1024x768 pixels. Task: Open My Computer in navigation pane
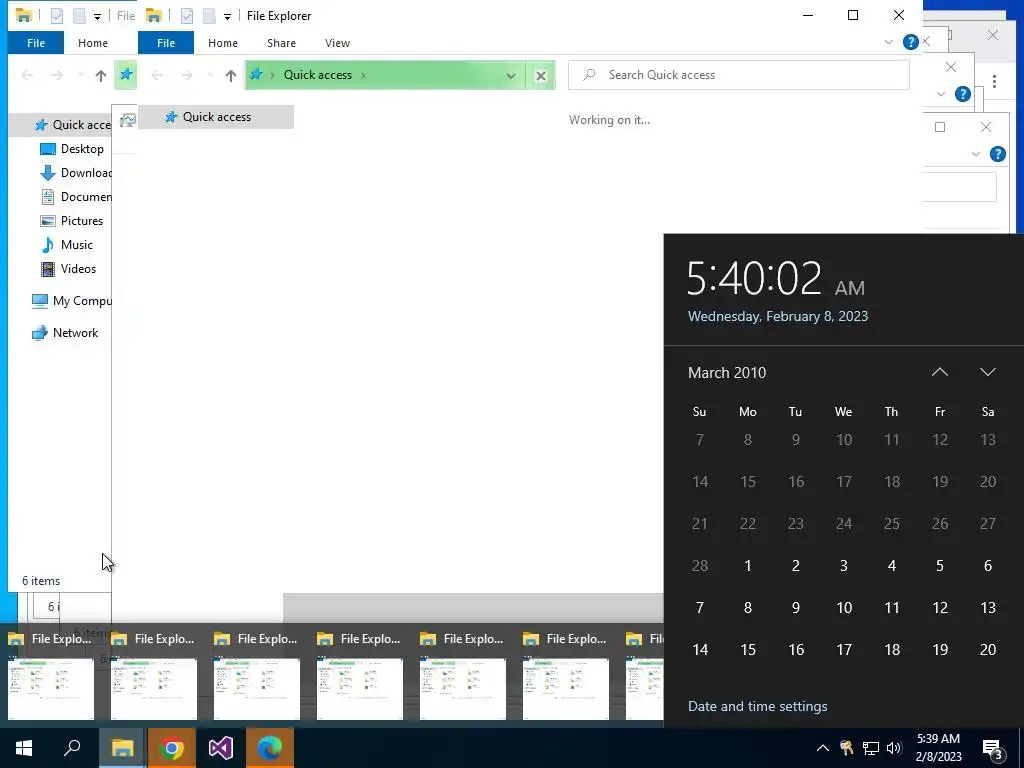pos(81,301)
